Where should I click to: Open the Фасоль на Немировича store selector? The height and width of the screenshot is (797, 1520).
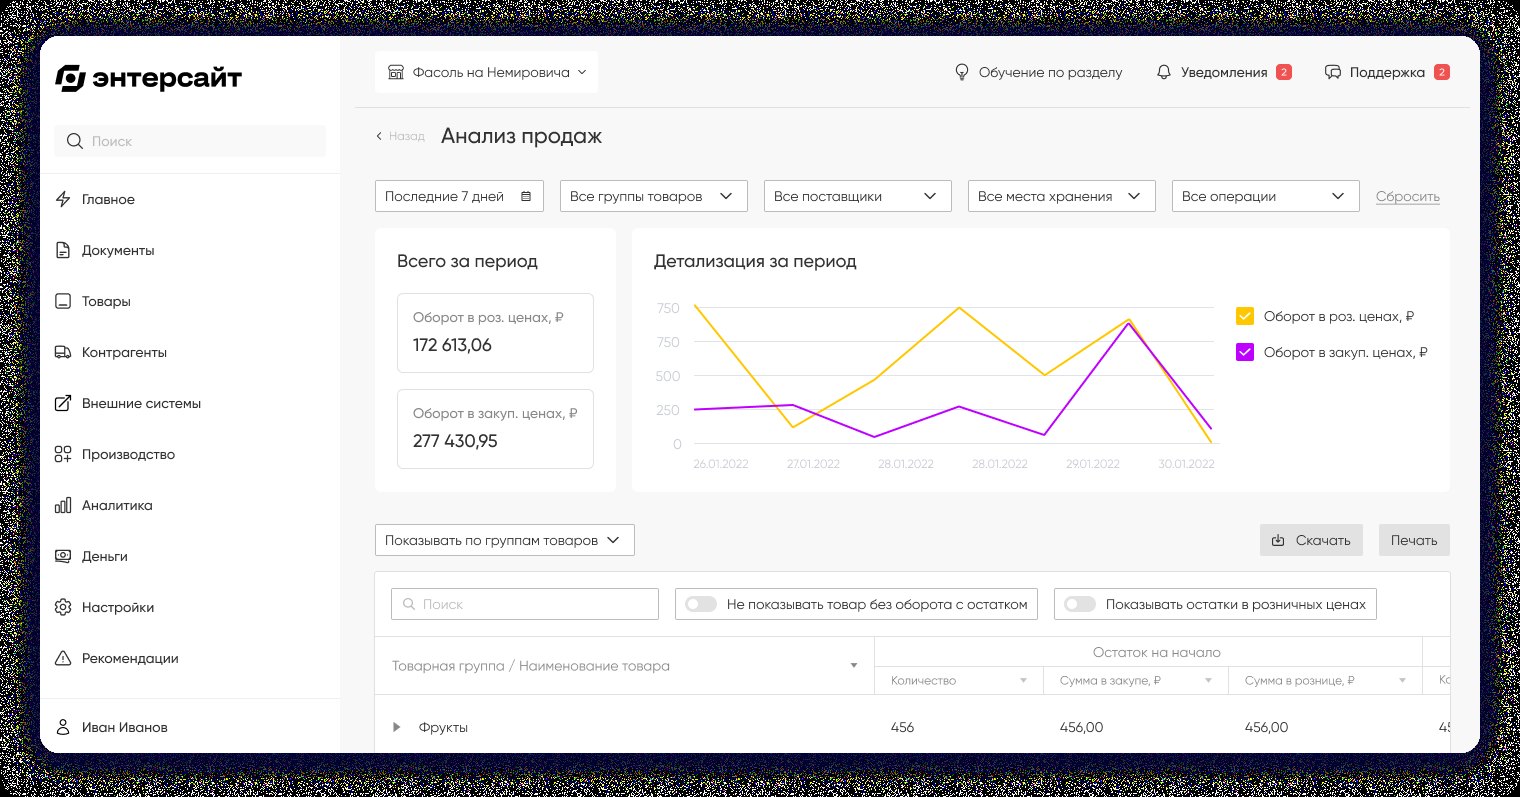(486, 72)
